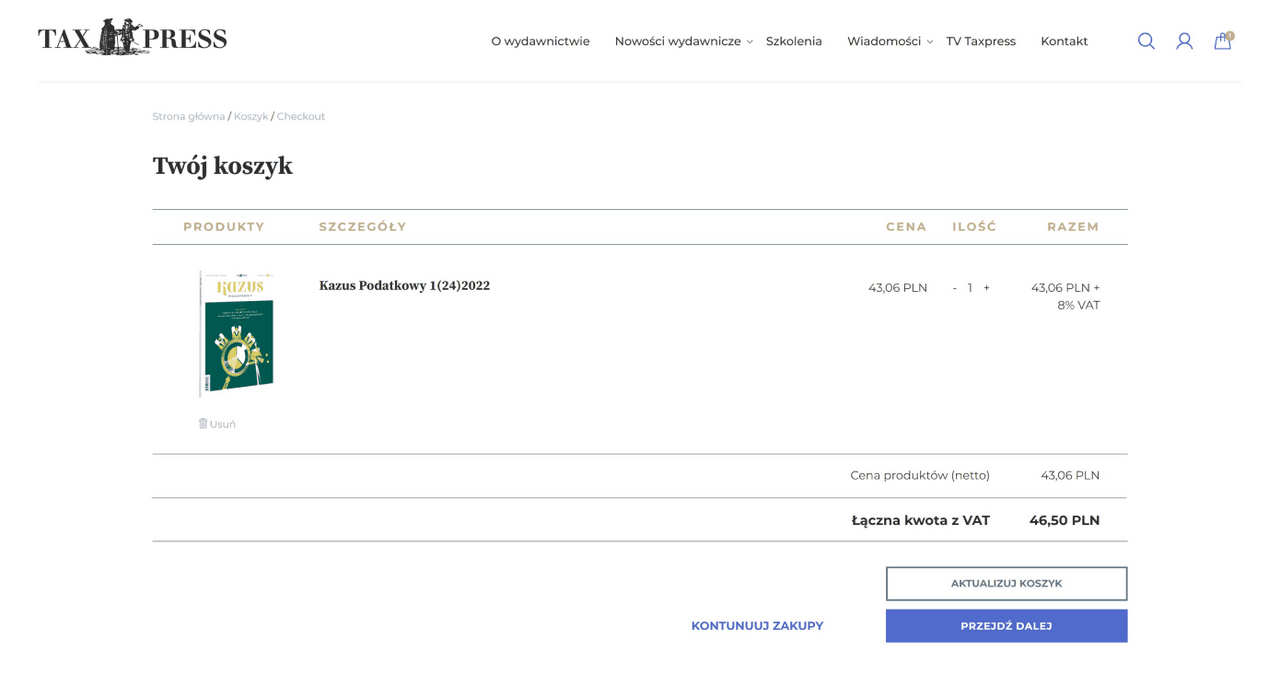The width and height of the screenshot is (1280, 697).
Task: Click the Szczegóły column header
Action: 363,227
